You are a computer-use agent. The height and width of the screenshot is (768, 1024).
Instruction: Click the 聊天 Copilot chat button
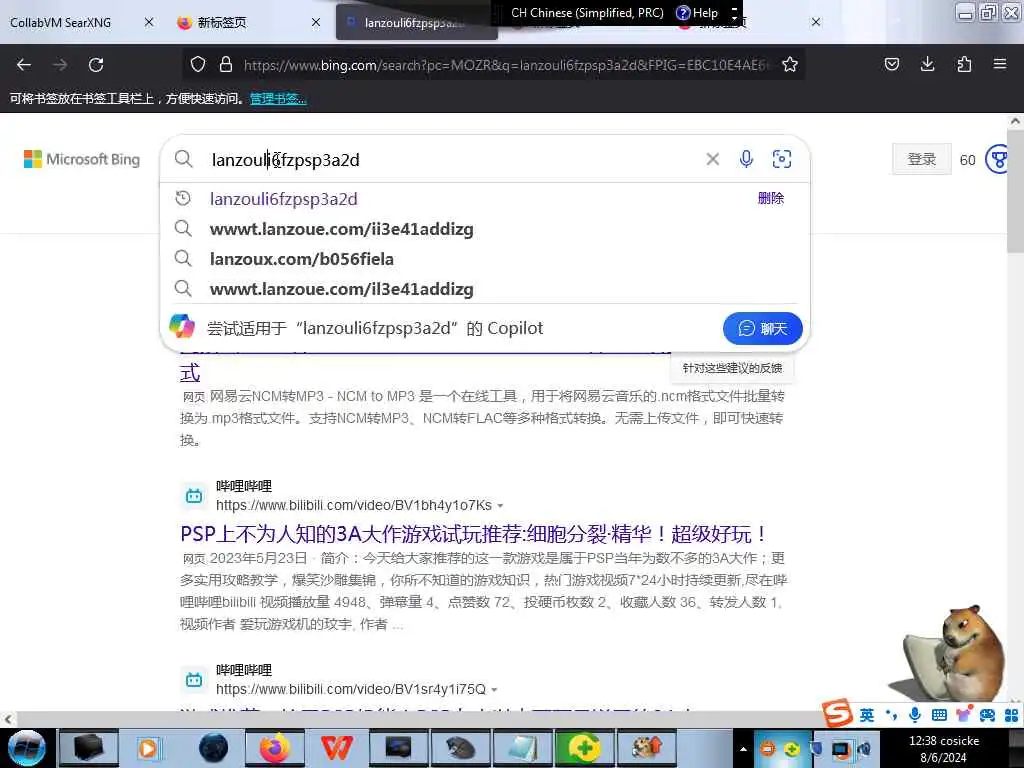[762, 328]
